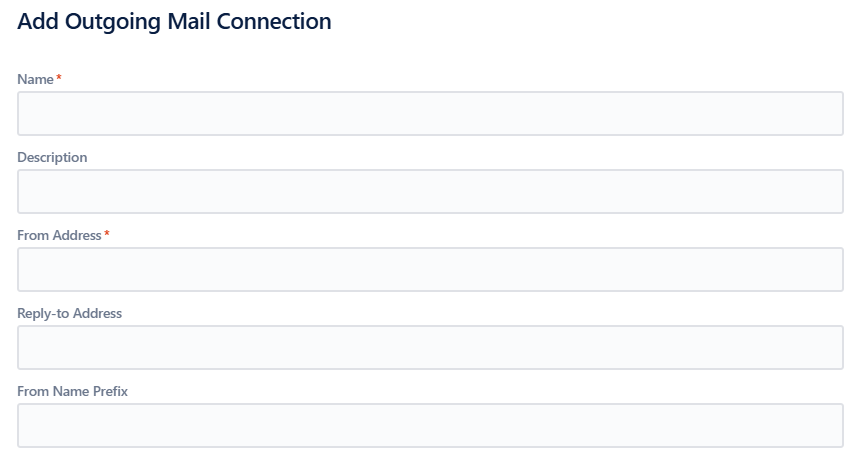857x460 pixels.
Task: Select the Reply-to Address field
Action: point(430,348)
